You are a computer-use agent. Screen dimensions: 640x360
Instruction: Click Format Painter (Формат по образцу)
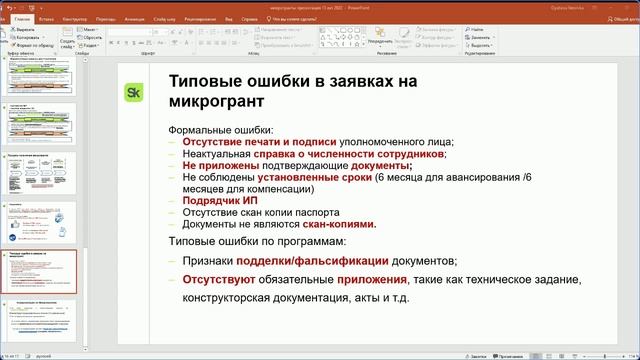[32, 45]
